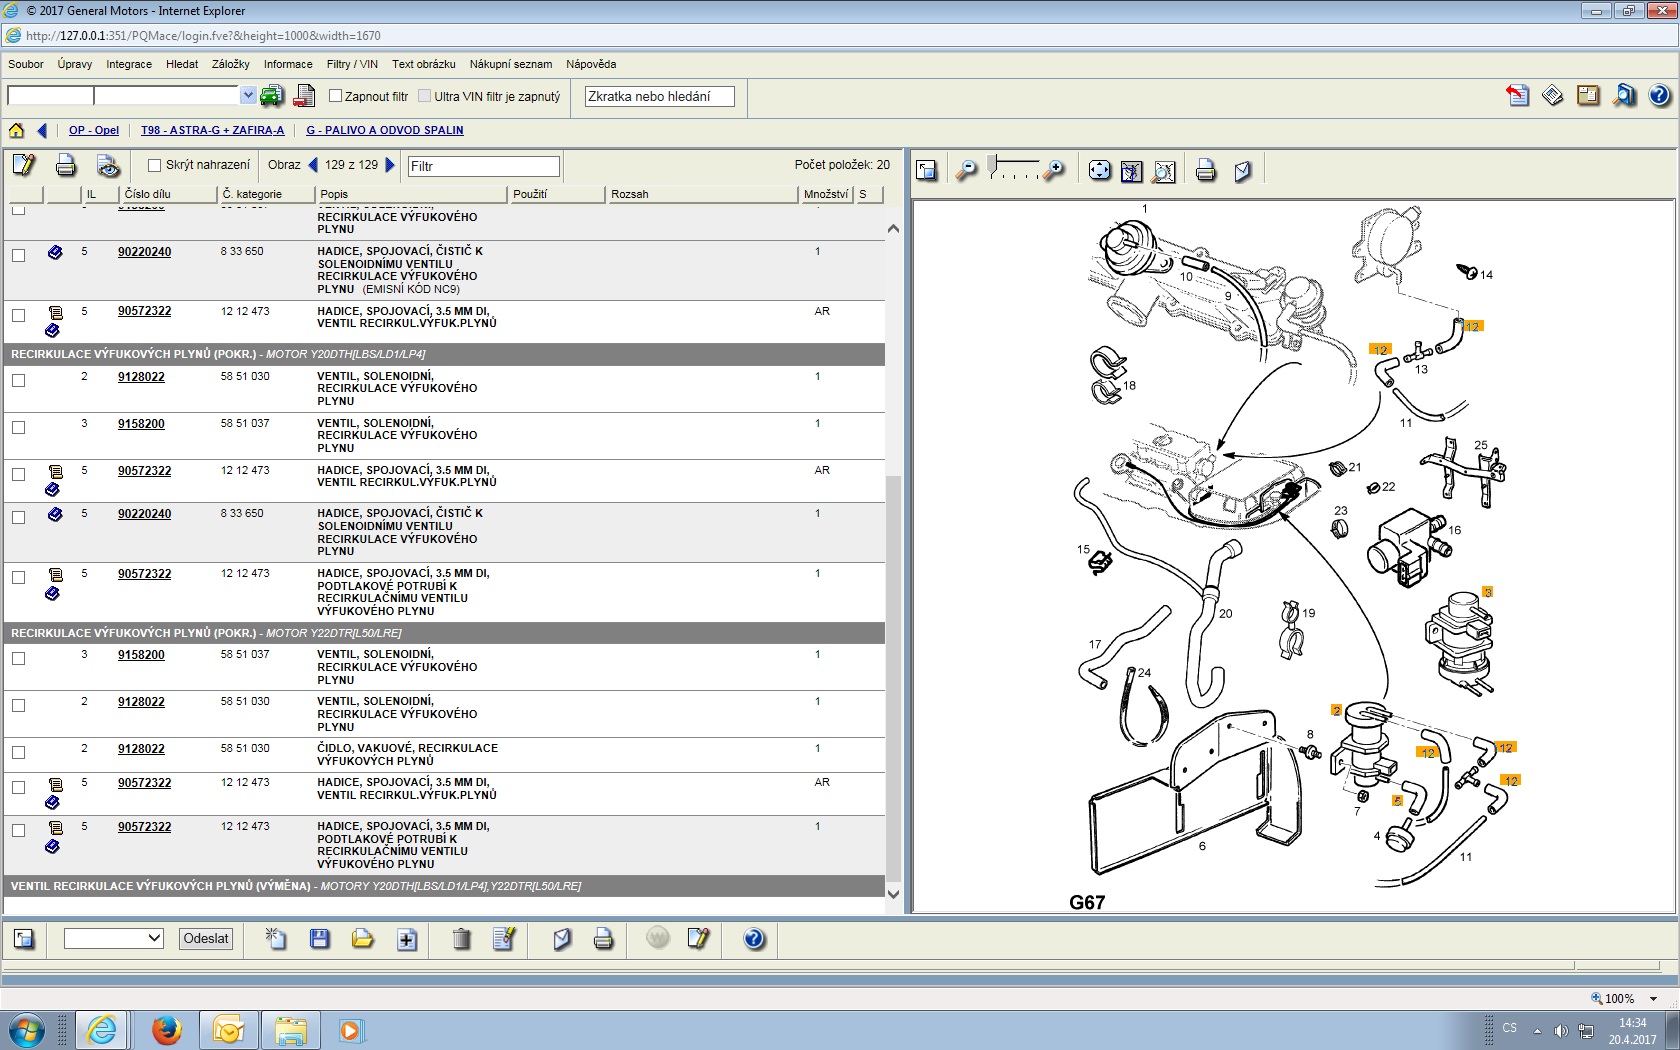Zoom out of the parts diagram
The width and height of the screenshot is (1680, 1050).
[x=965, y=171]
